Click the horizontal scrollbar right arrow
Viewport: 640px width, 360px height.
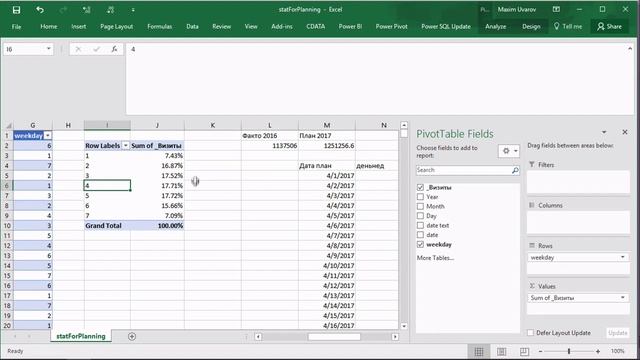click(x=395, y=337)
